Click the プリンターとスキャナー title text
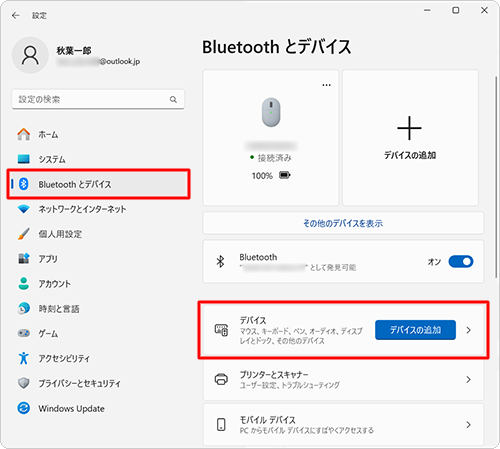 (274, 374)
